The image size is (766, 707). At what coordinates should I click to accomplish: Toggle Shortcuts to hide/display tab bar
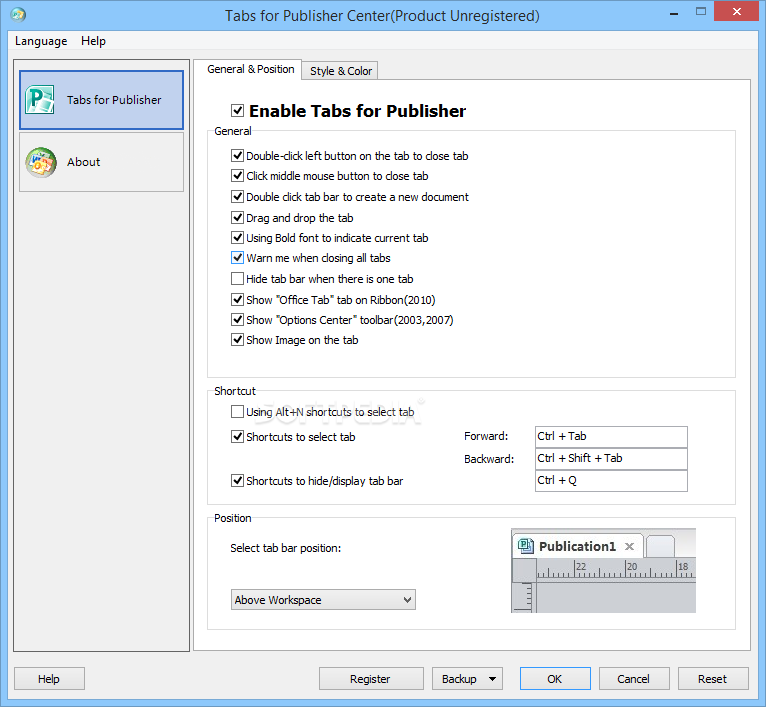[237, 481]
